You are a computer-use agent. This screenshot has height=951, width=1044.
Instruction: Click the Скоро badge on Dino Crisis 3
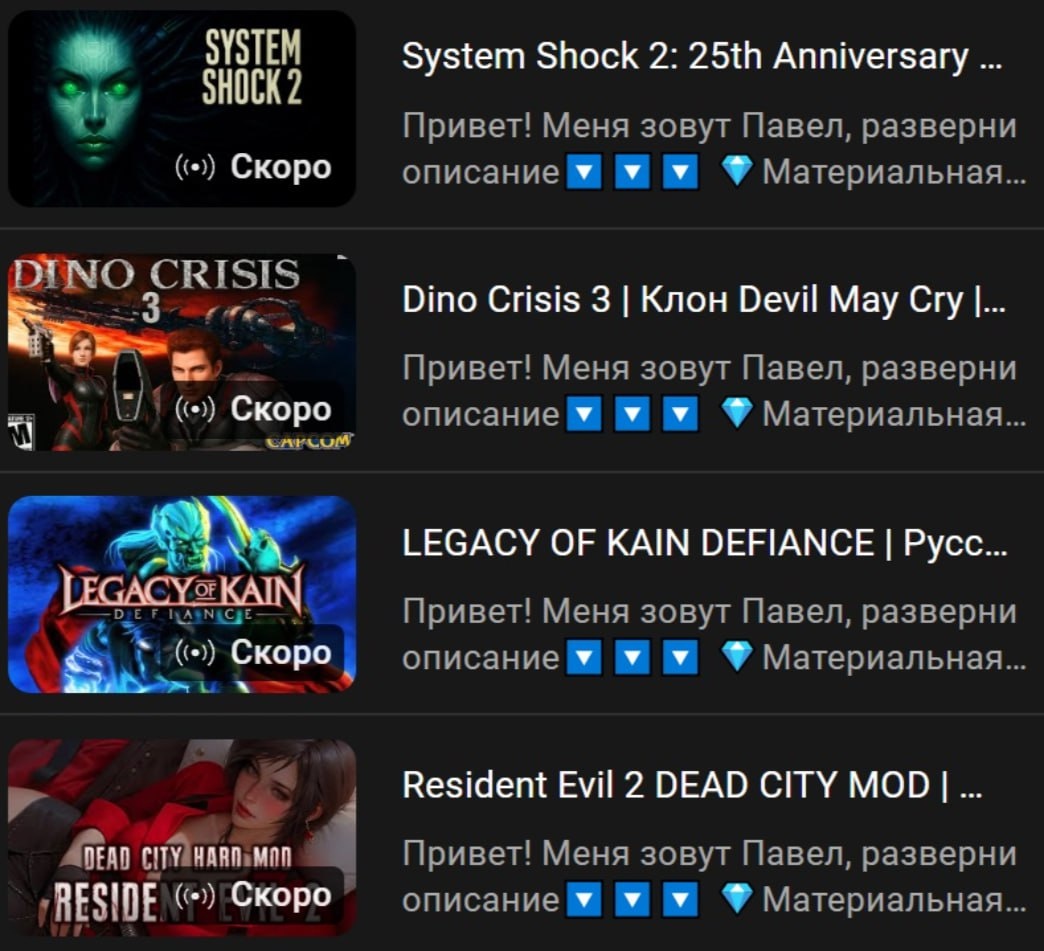pos(254,410)
